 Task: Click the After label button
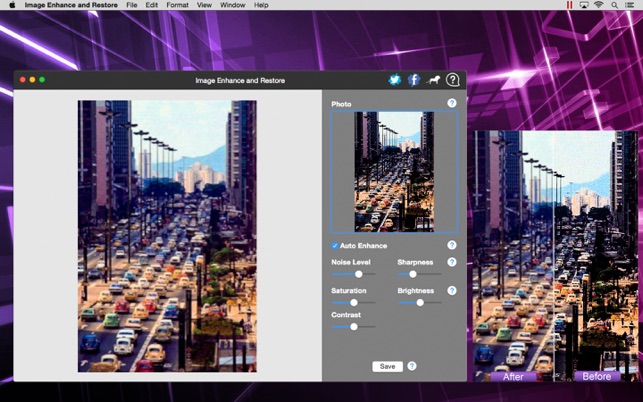513,377
